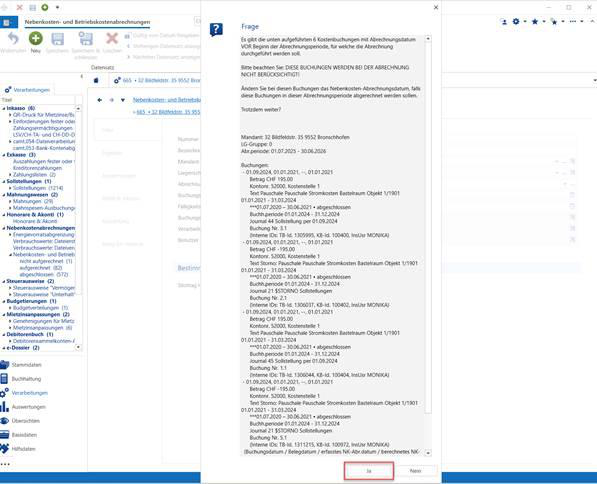Click dialog text scrollbar up arrow
Viewport: 597px width, 484px height.
[x=428, y=39]
